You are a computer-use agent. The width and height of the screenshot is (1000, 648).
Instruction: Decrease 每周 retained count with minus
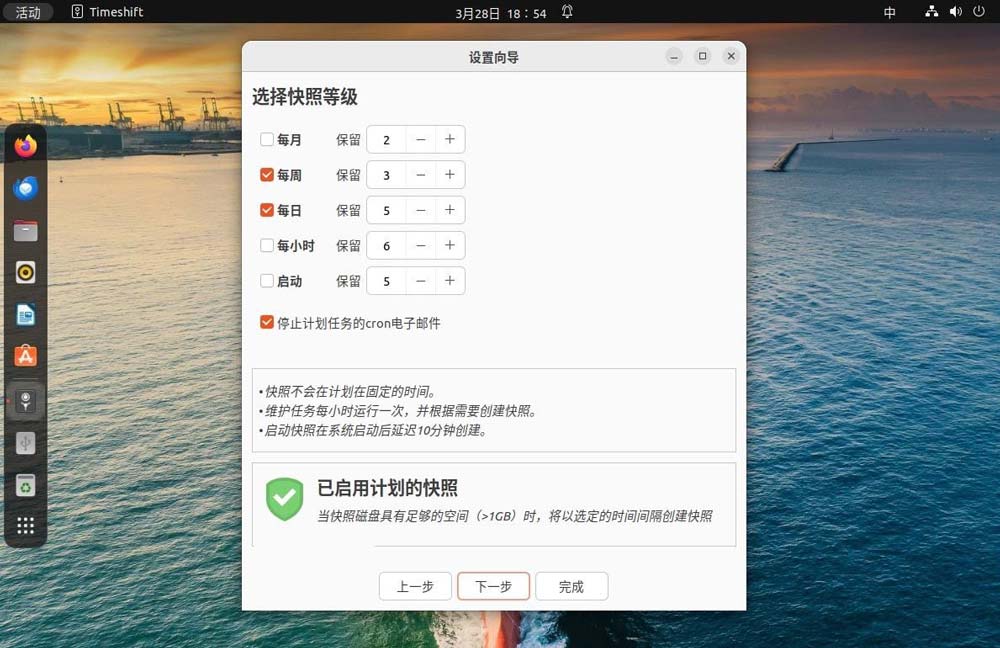coord(420,175)
